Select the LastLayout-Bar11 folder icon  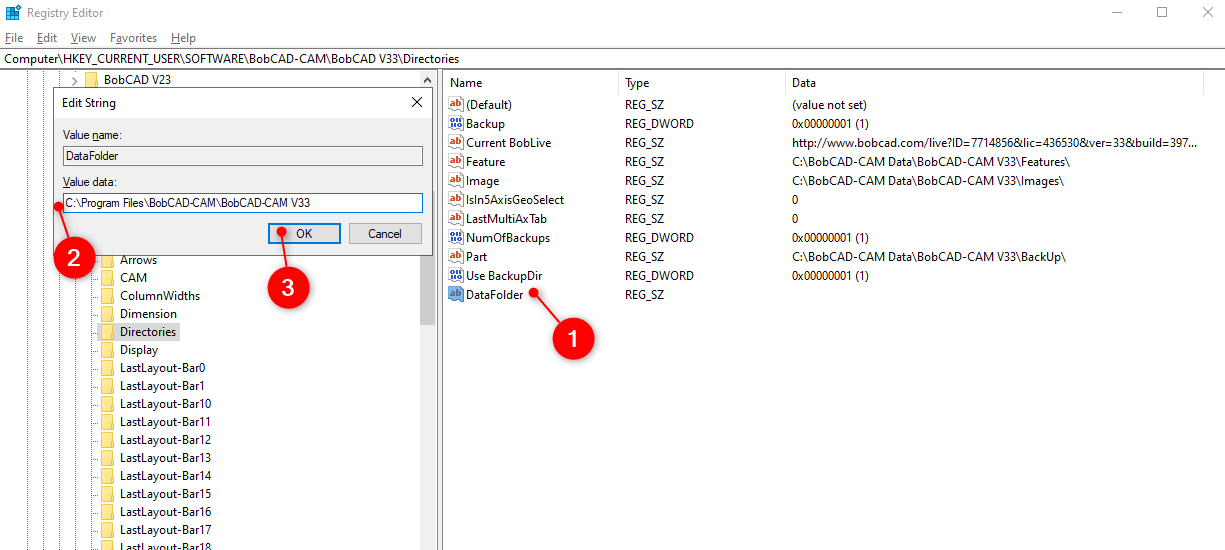click(108, 422)
